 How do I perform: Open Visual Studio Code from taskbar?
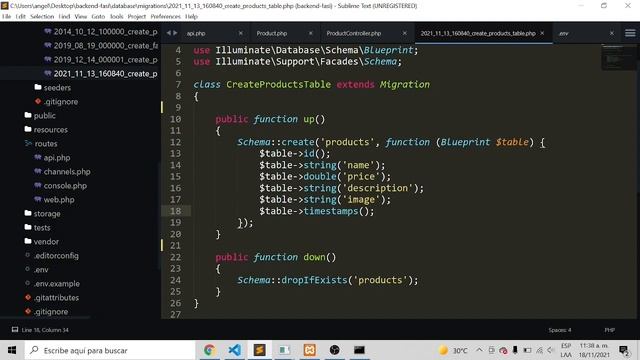[234, 350]
